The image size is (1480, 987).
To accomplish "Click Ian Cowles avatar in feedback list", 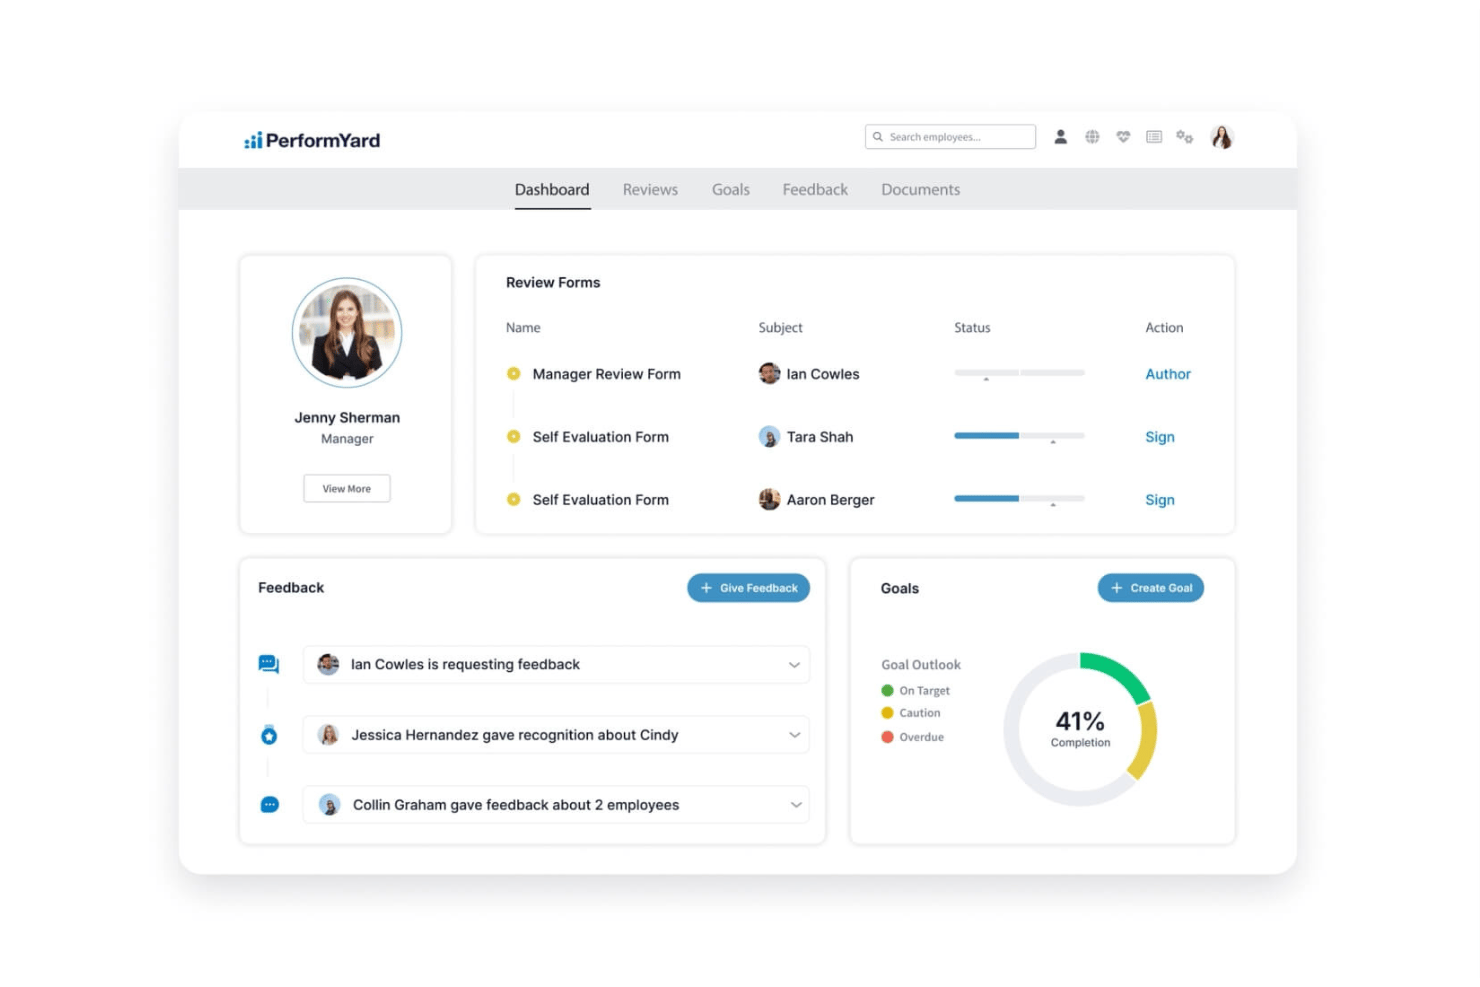I will (328, 664).
